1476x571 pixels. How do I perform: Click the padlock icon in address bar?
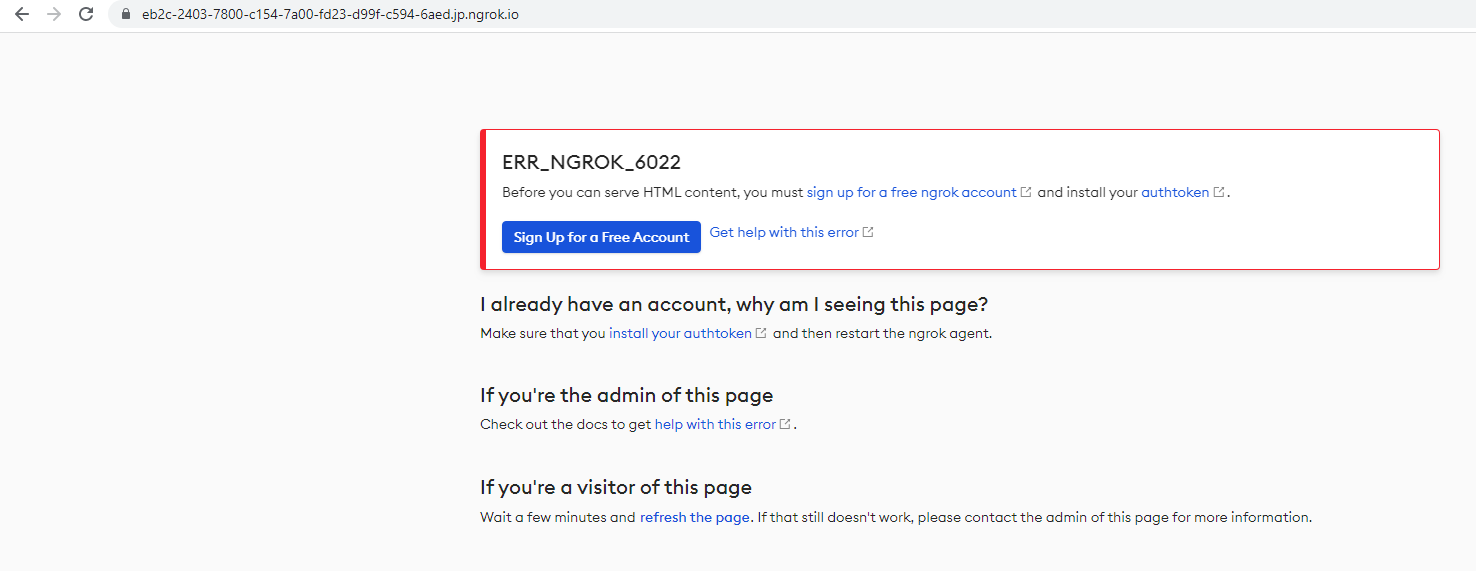click(126, 15)
